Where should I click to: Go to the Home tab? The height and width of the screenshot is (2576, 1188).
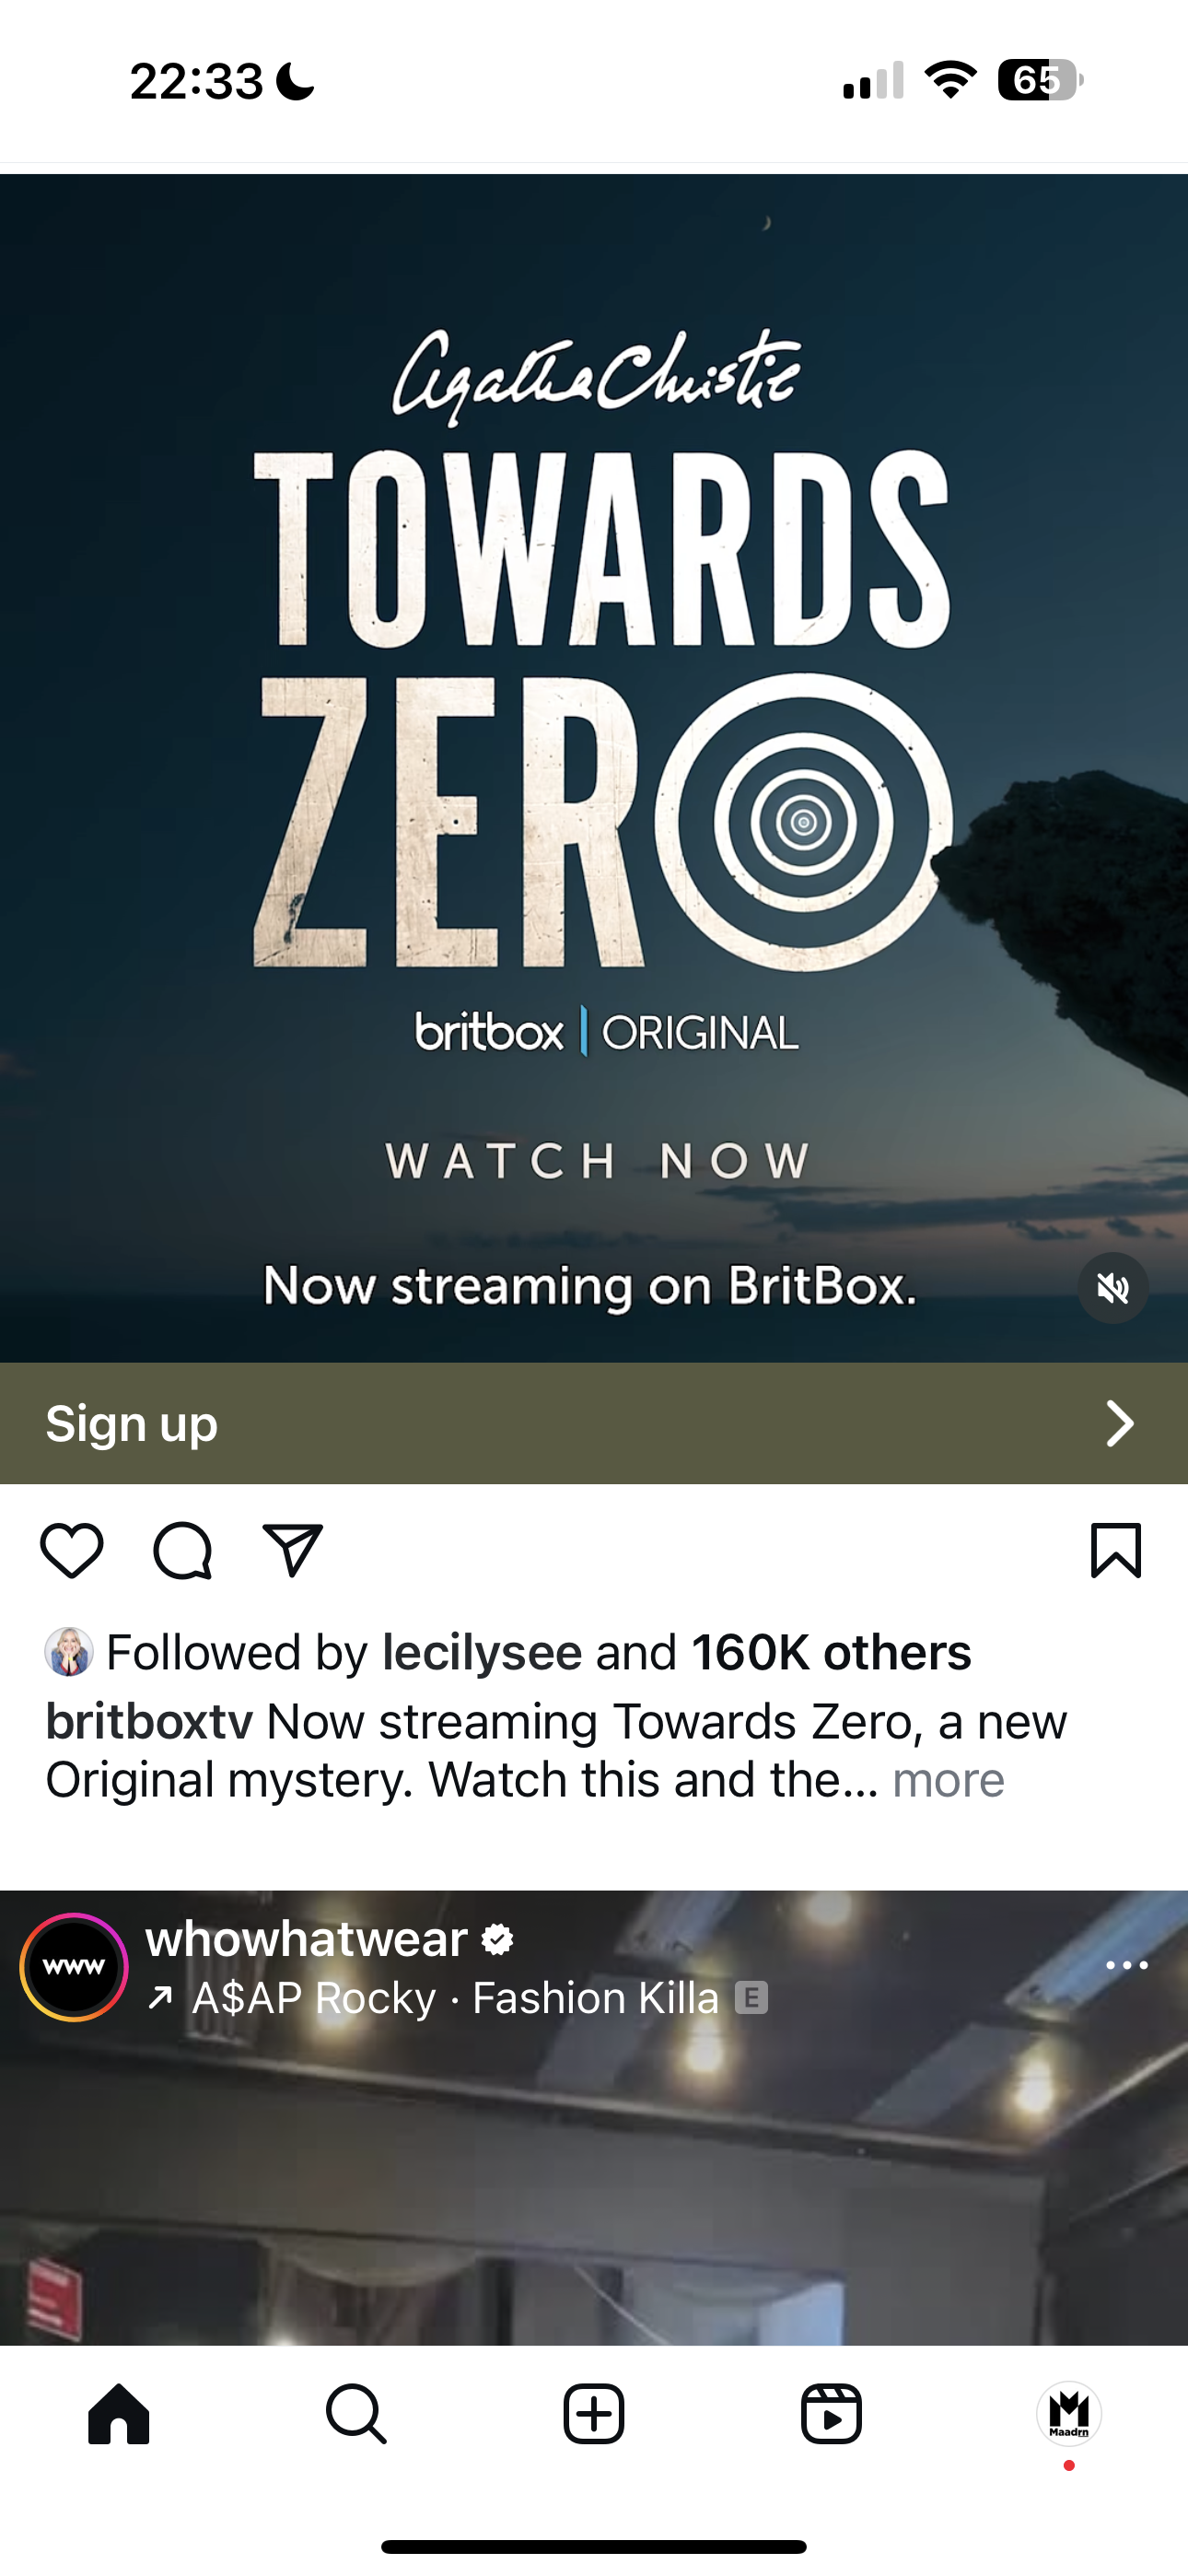click(x=119, y=2414)
